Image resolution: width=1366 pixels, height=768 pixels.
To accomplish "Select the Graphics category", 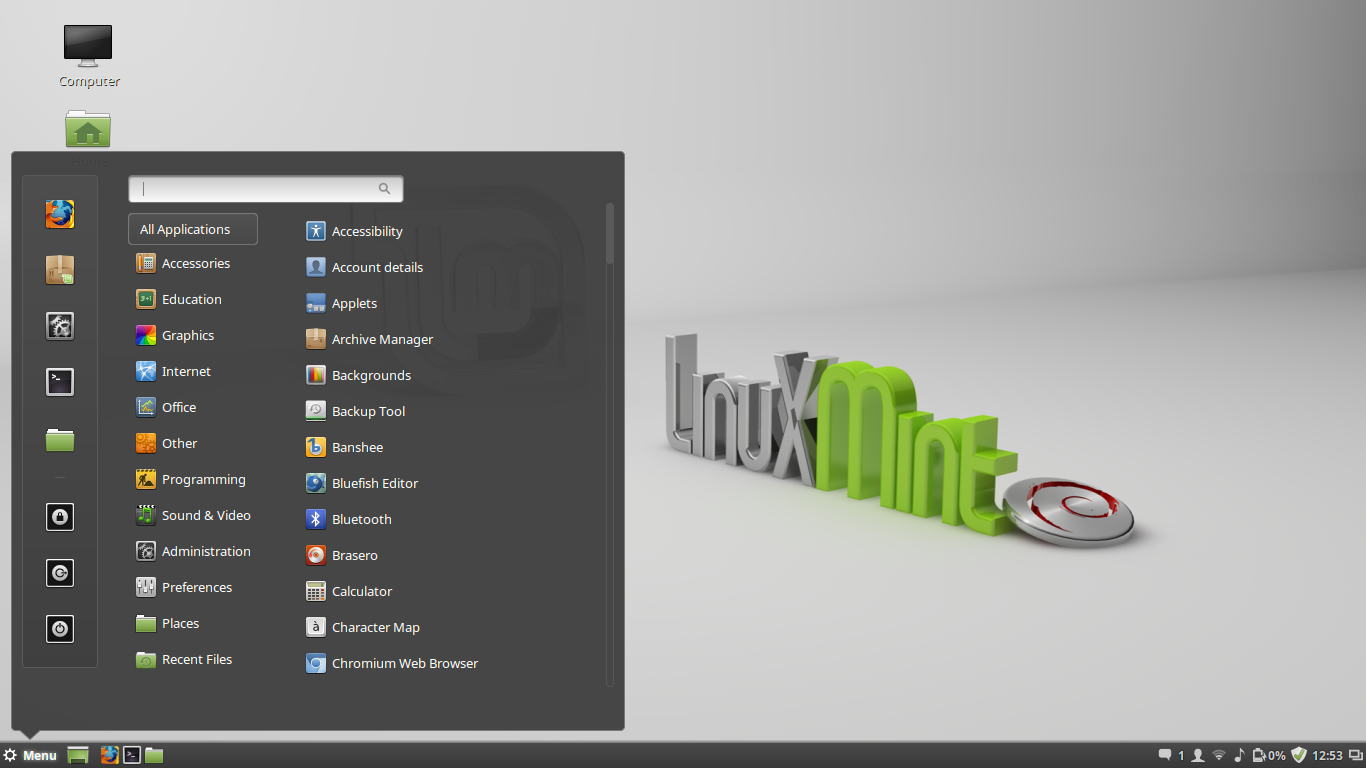I will [187, 335].
